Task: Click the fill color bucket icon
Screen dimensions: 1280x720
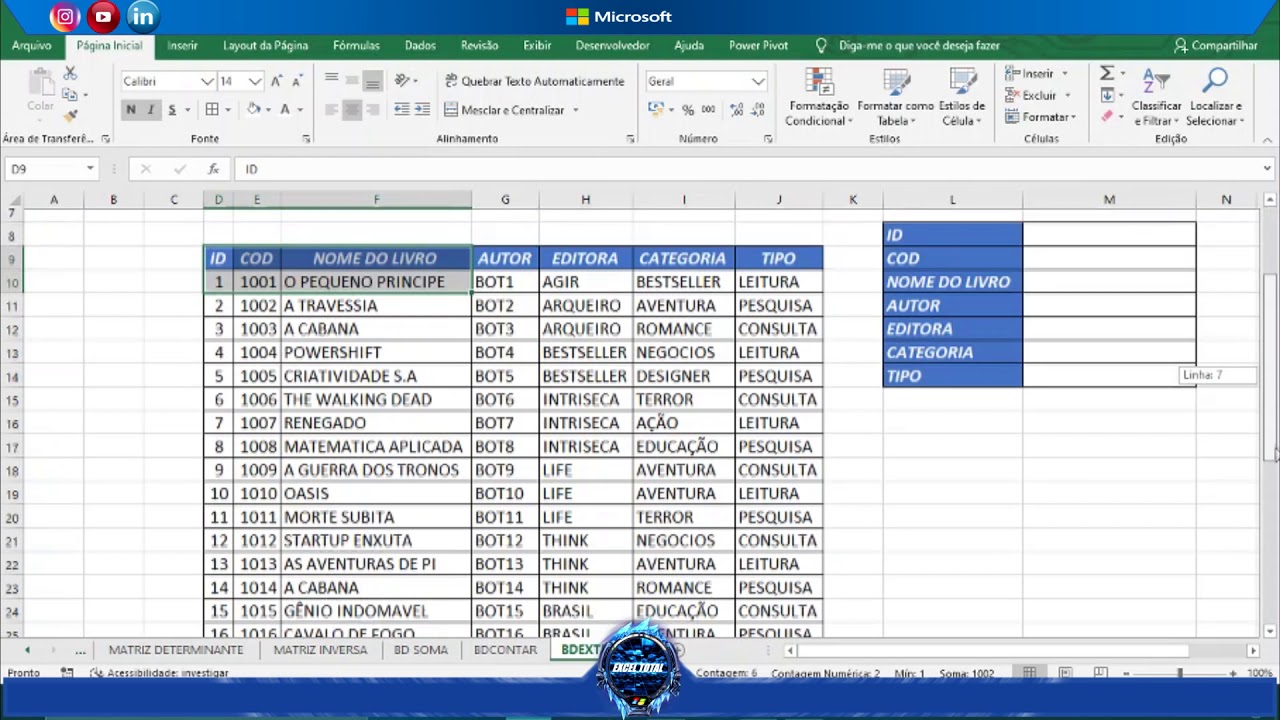Action: tap(254, 110)
